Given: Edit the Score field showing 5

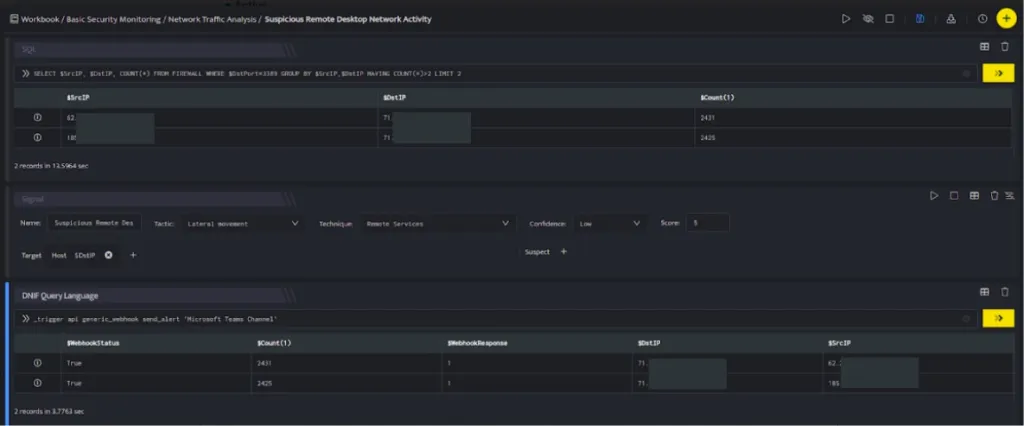Looking at the screenshot, I should click(708, 223).
